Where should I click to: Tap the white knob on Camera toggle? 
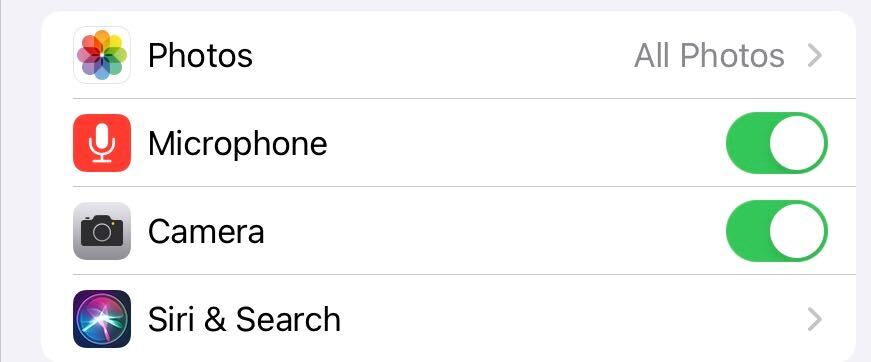click(797, 231)
